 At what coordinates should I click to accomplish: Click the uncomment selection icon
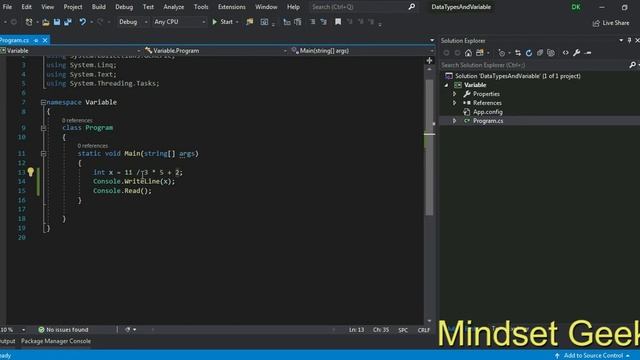[x=324, y=22]
